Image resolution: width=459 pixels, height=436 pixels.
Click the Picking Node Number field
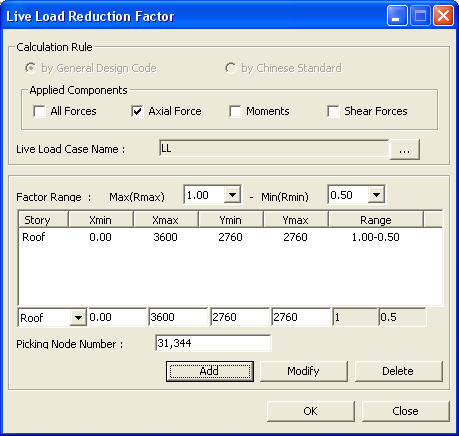point(213,343)
